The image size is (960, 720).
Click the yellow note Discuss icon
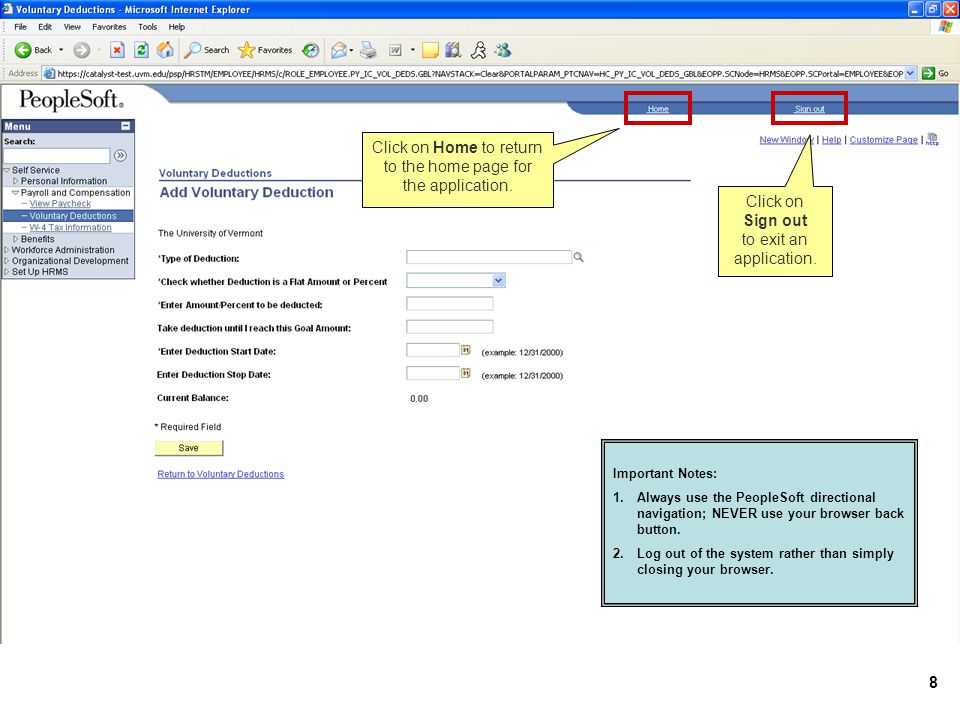click(x=430, y=50)
